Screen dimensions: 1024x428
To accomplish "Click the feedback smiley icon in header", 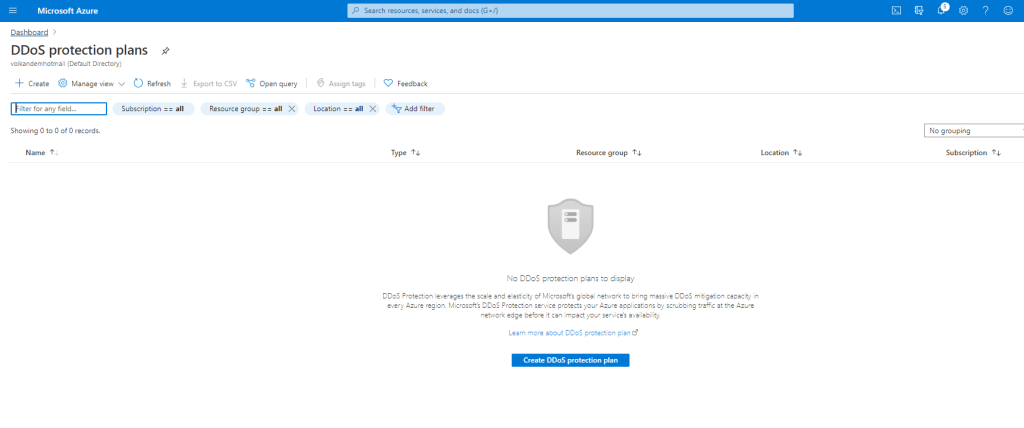I will tap(1008, 10).
